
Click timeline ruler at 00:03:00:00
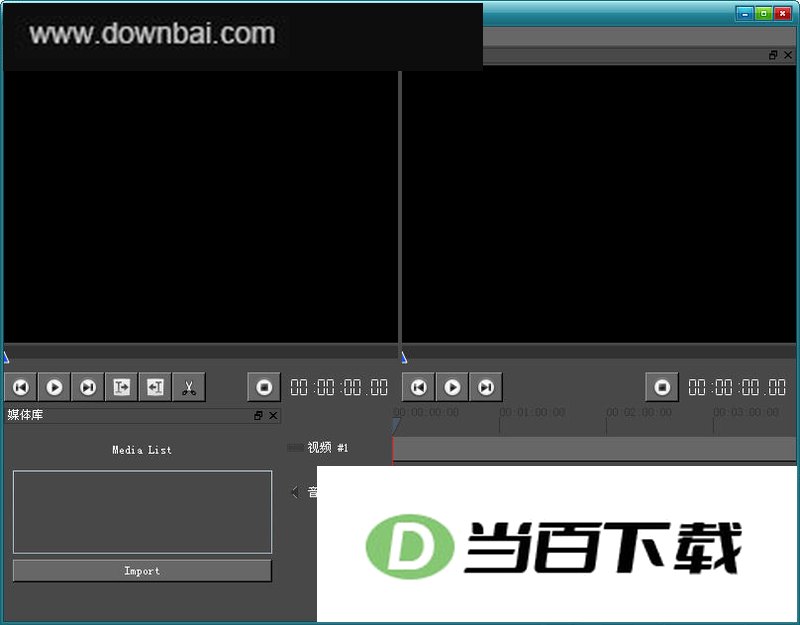pos(746,412)
